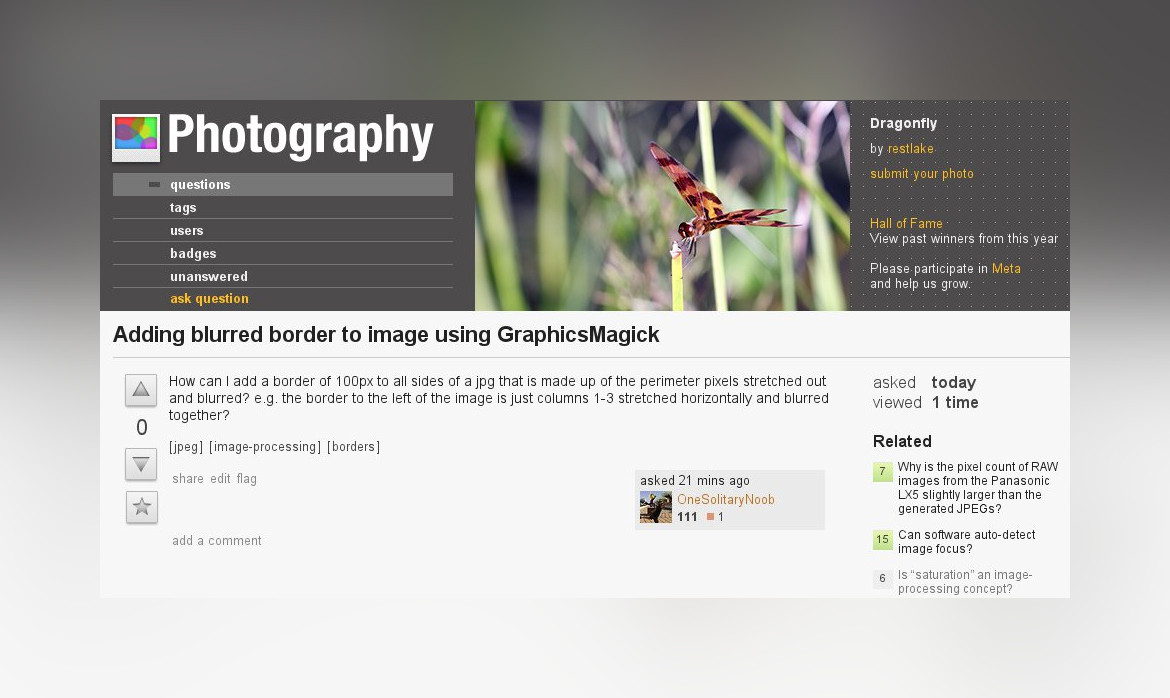Click the 'Related' sidebar heading
This screenshot has height=698, width=1170.
[902, 441]
